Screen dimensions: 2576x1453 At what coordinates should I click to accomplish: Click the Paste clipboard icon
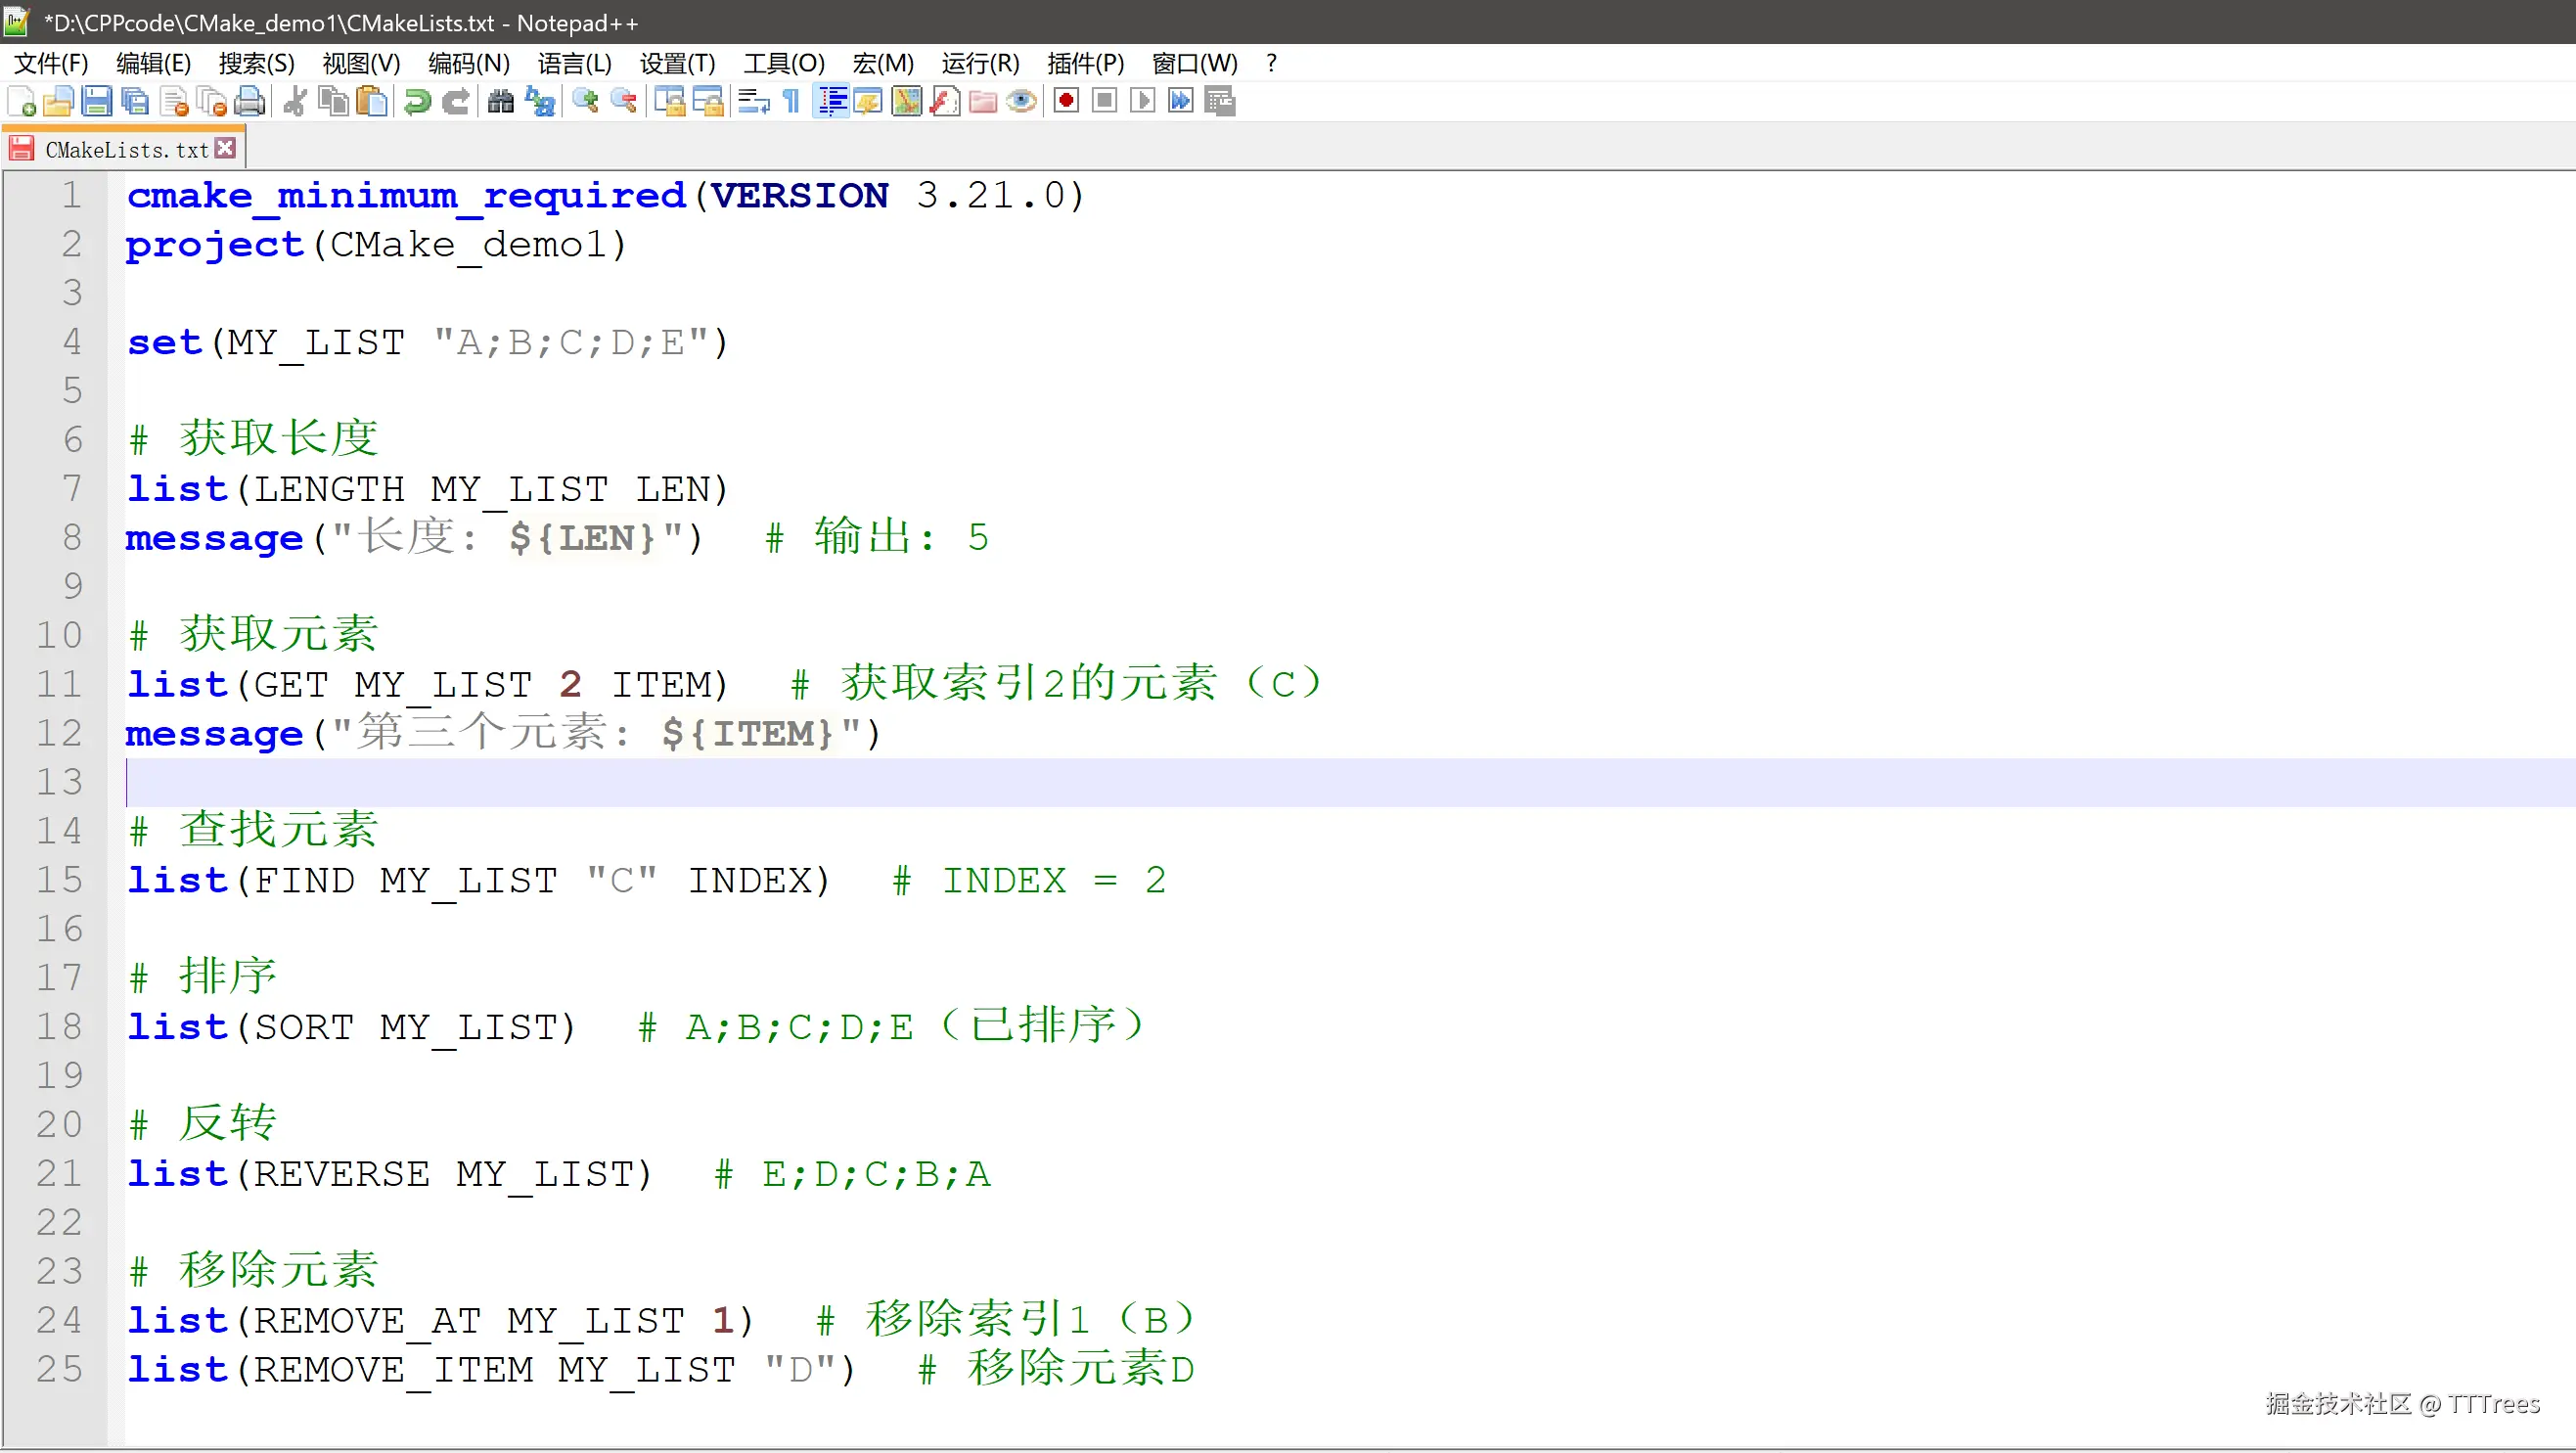click(372, 102)
